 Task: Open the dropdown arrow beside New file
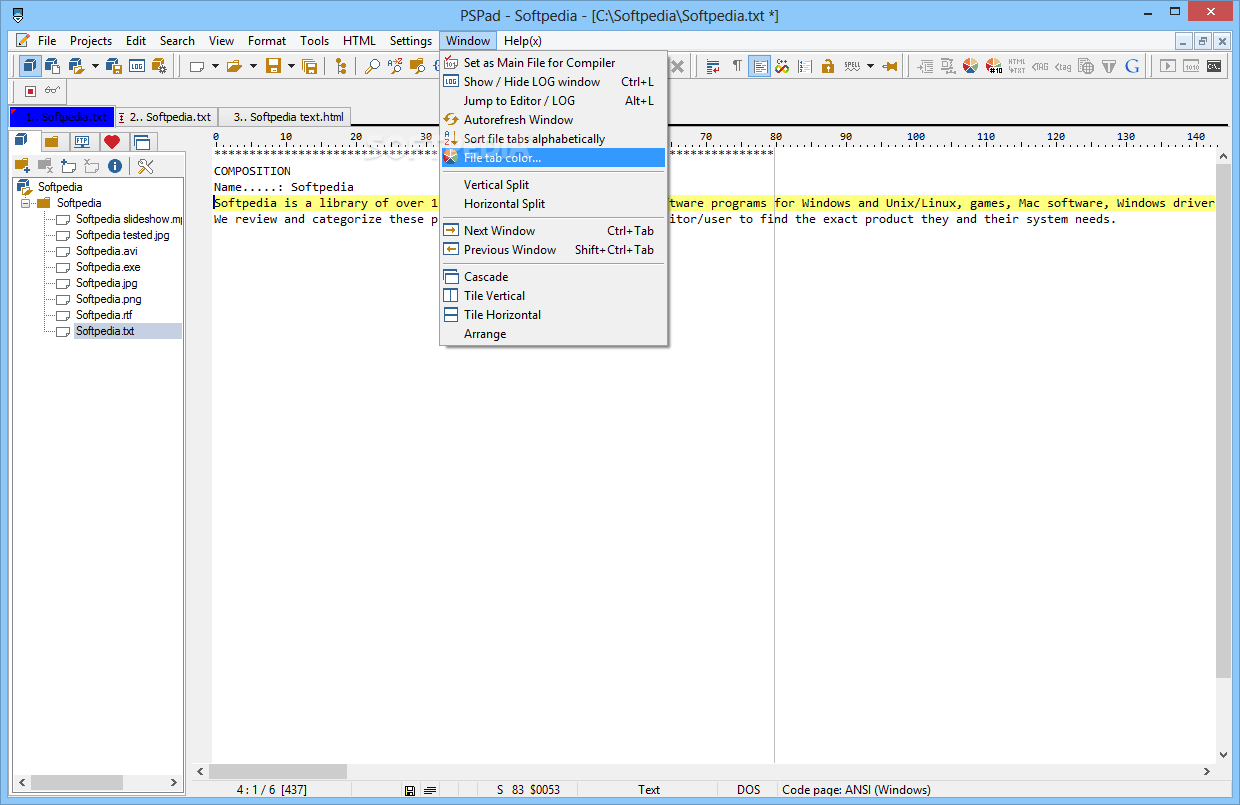click(x=215, y=67)
